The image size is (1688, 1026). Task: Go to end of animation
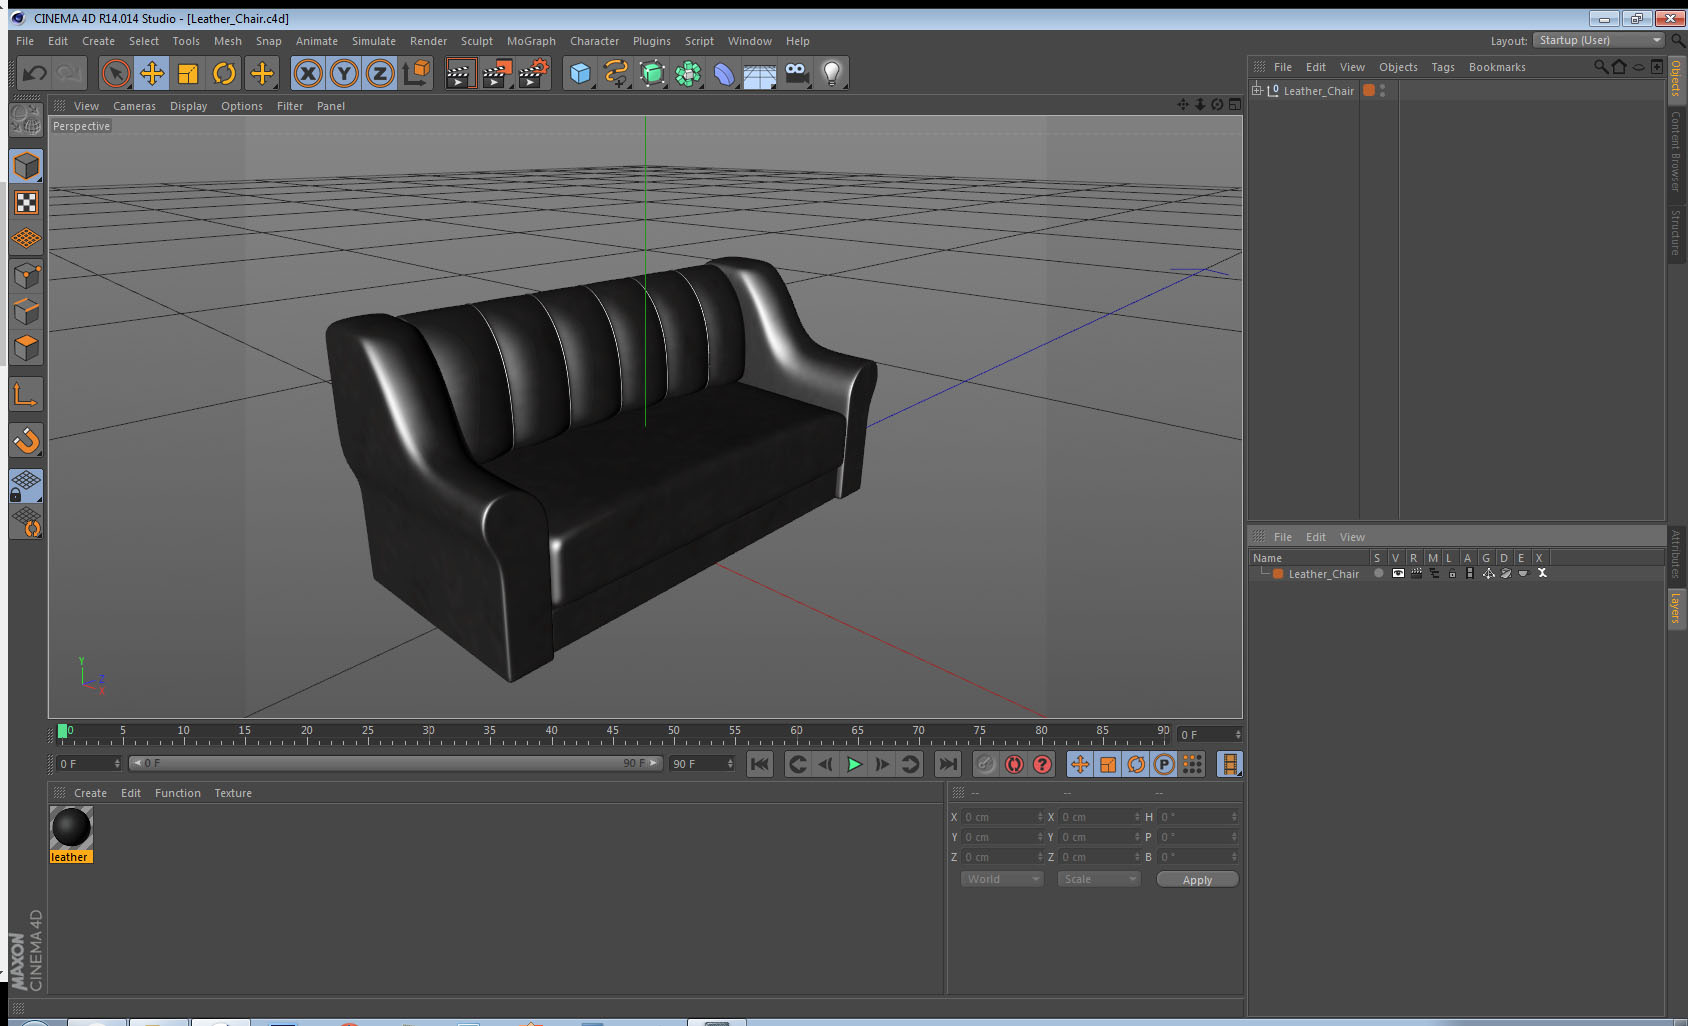[x=947, y=764]
